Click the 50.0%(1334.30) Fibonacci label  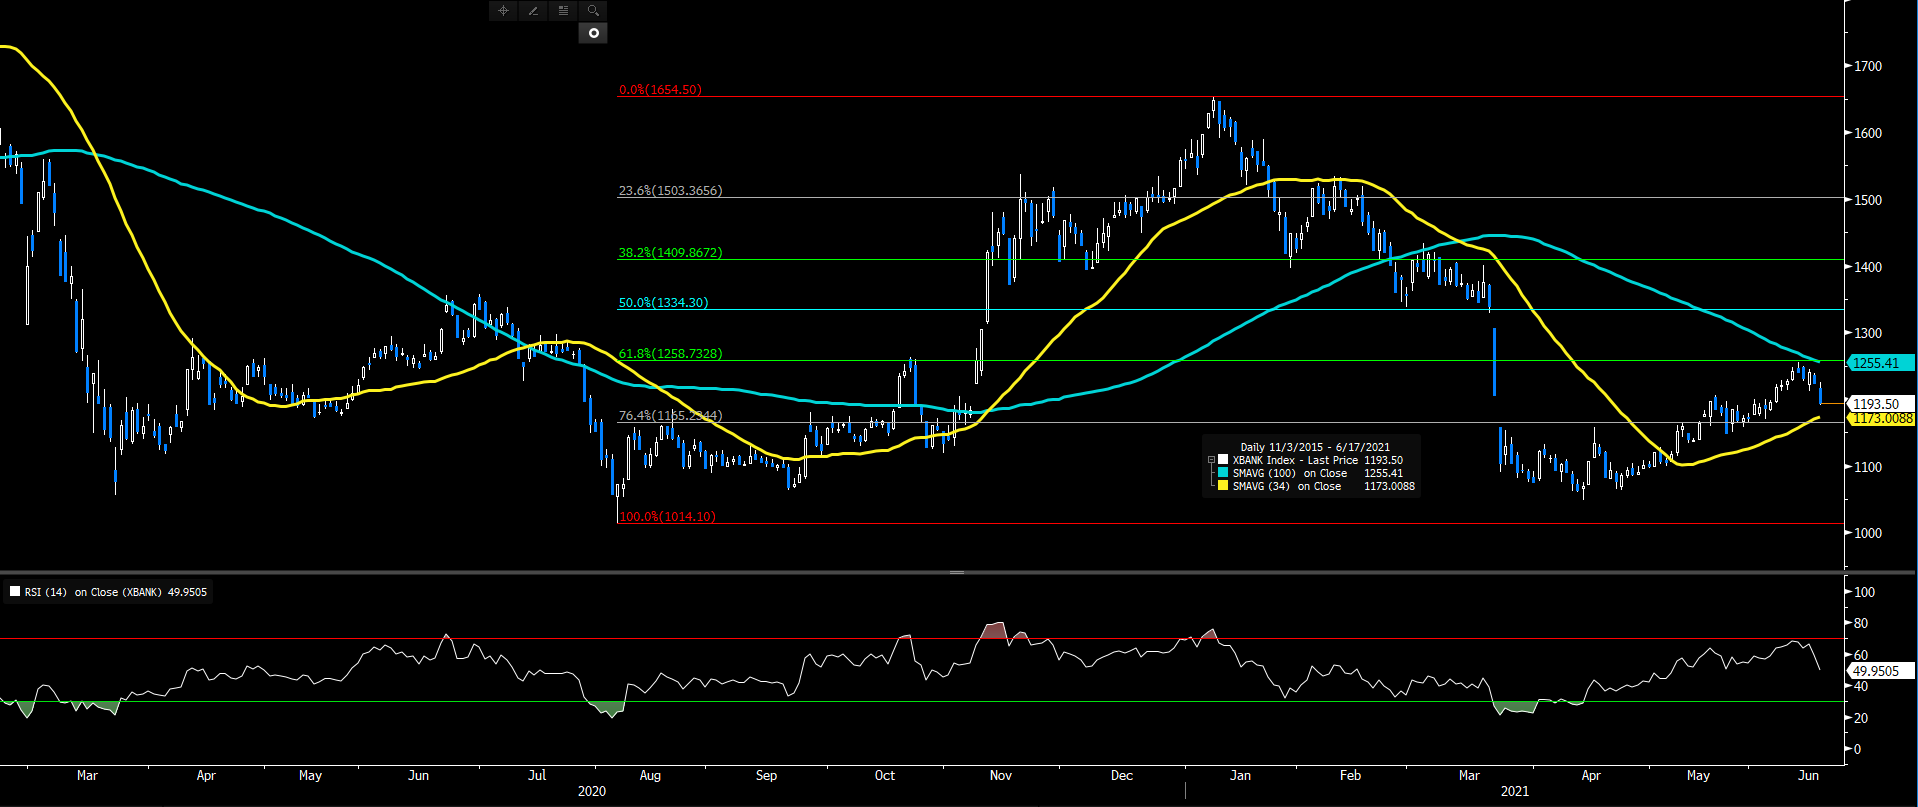coord(663,302)
